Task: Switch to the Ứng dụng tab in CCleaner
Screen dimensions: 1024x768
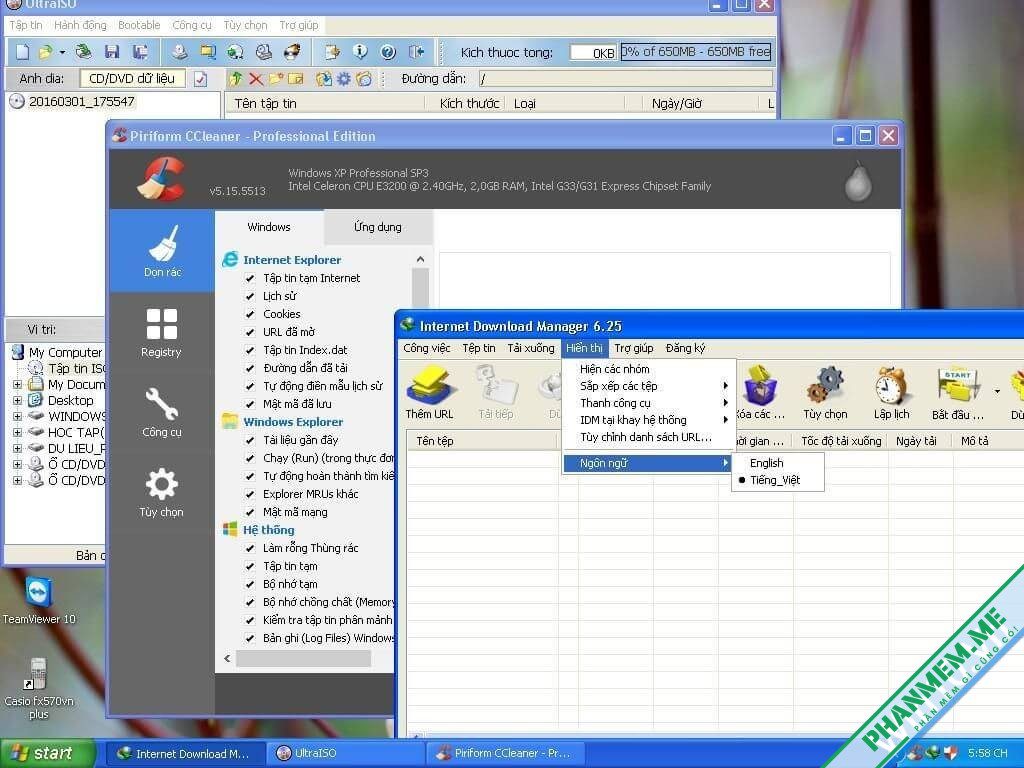Action: pos(377,227)
